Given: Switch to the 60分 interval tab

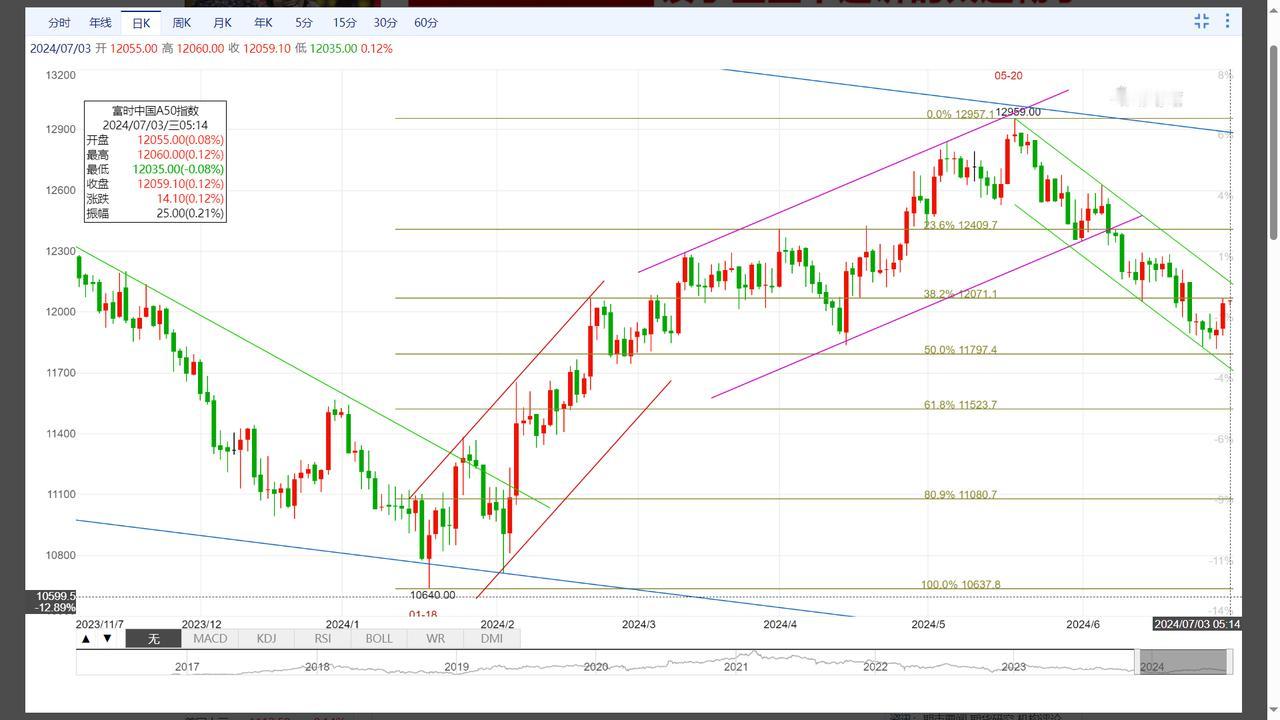Looking at the screenshot, I should (426, 22).
